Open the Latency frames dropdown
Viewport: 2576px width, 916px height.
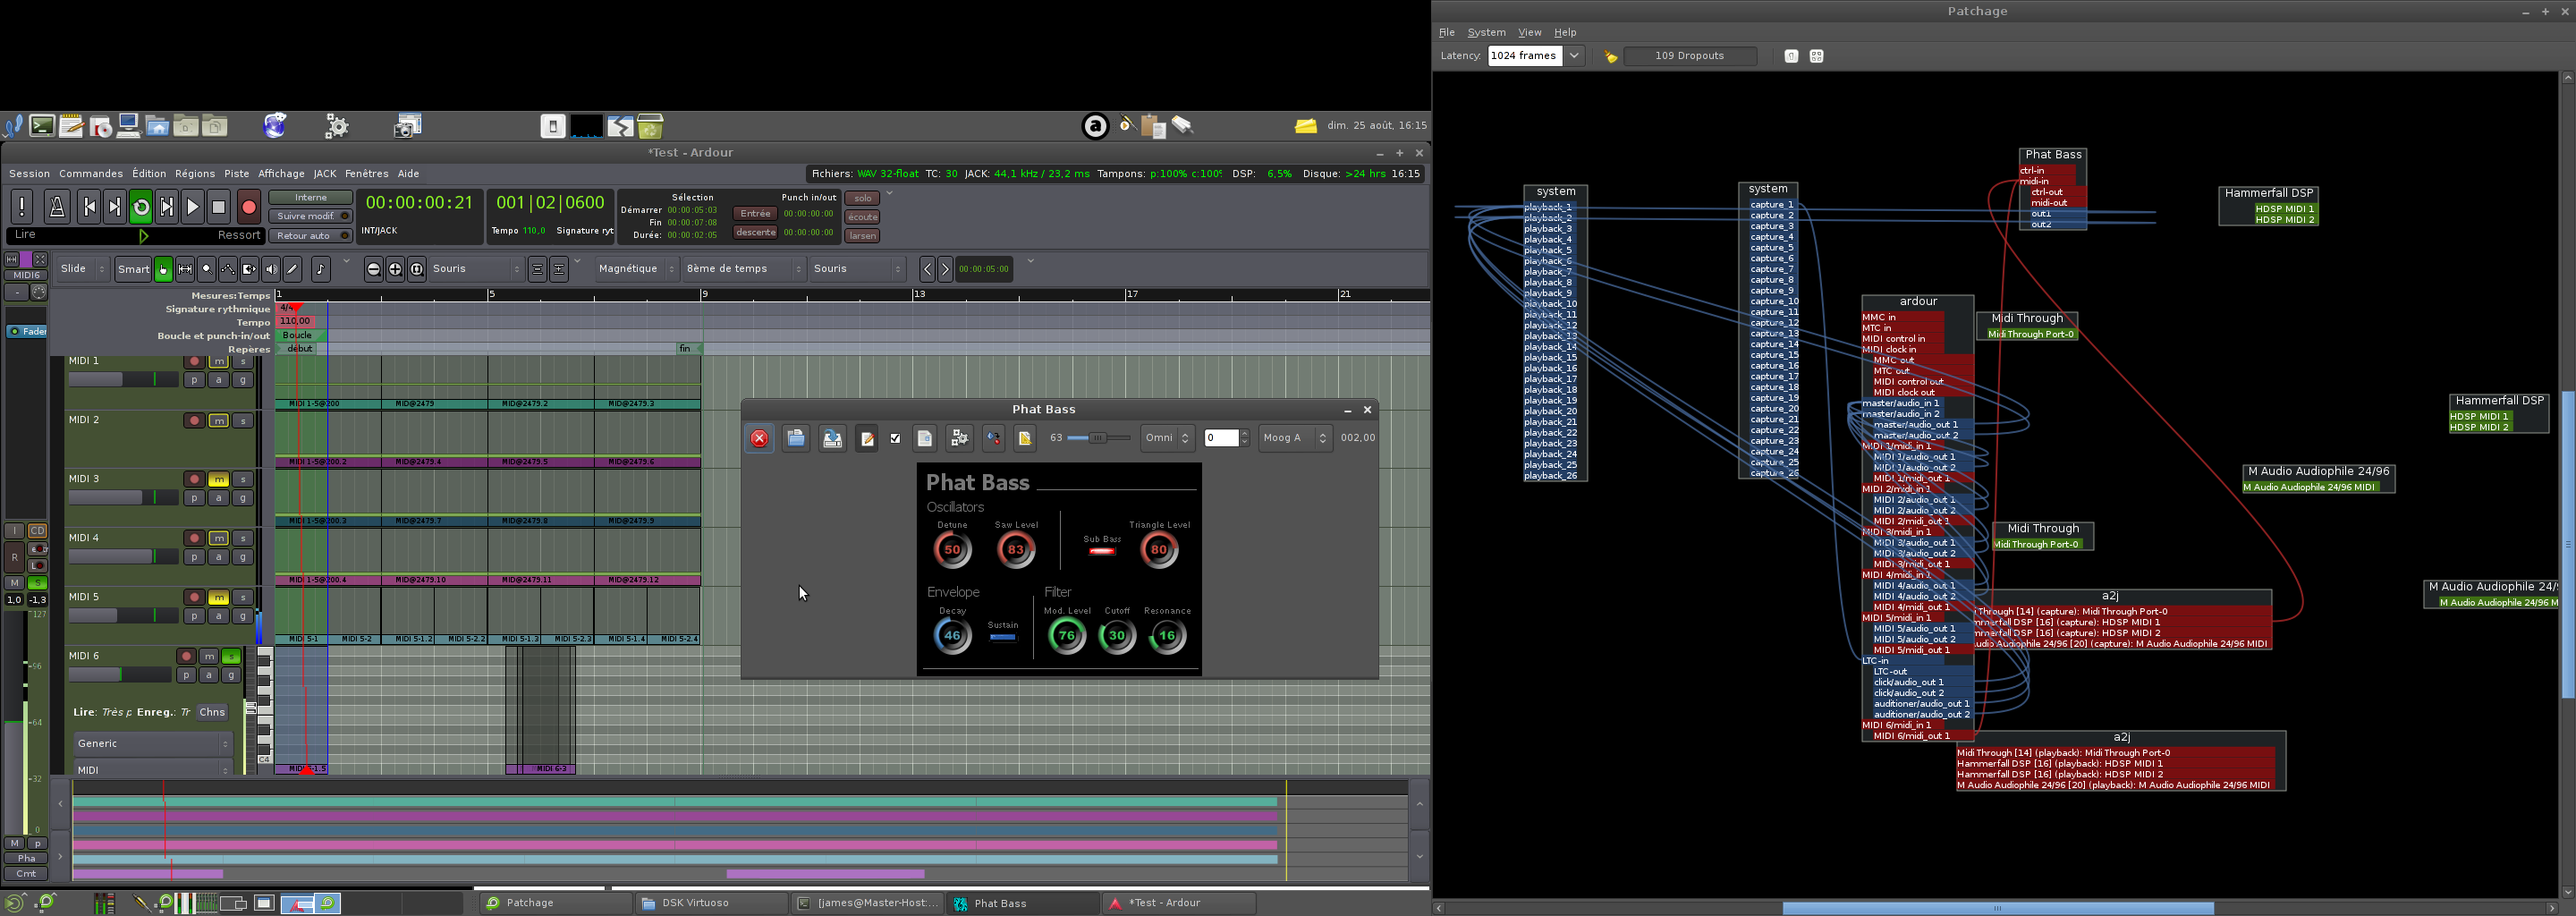coord(1574,56)
